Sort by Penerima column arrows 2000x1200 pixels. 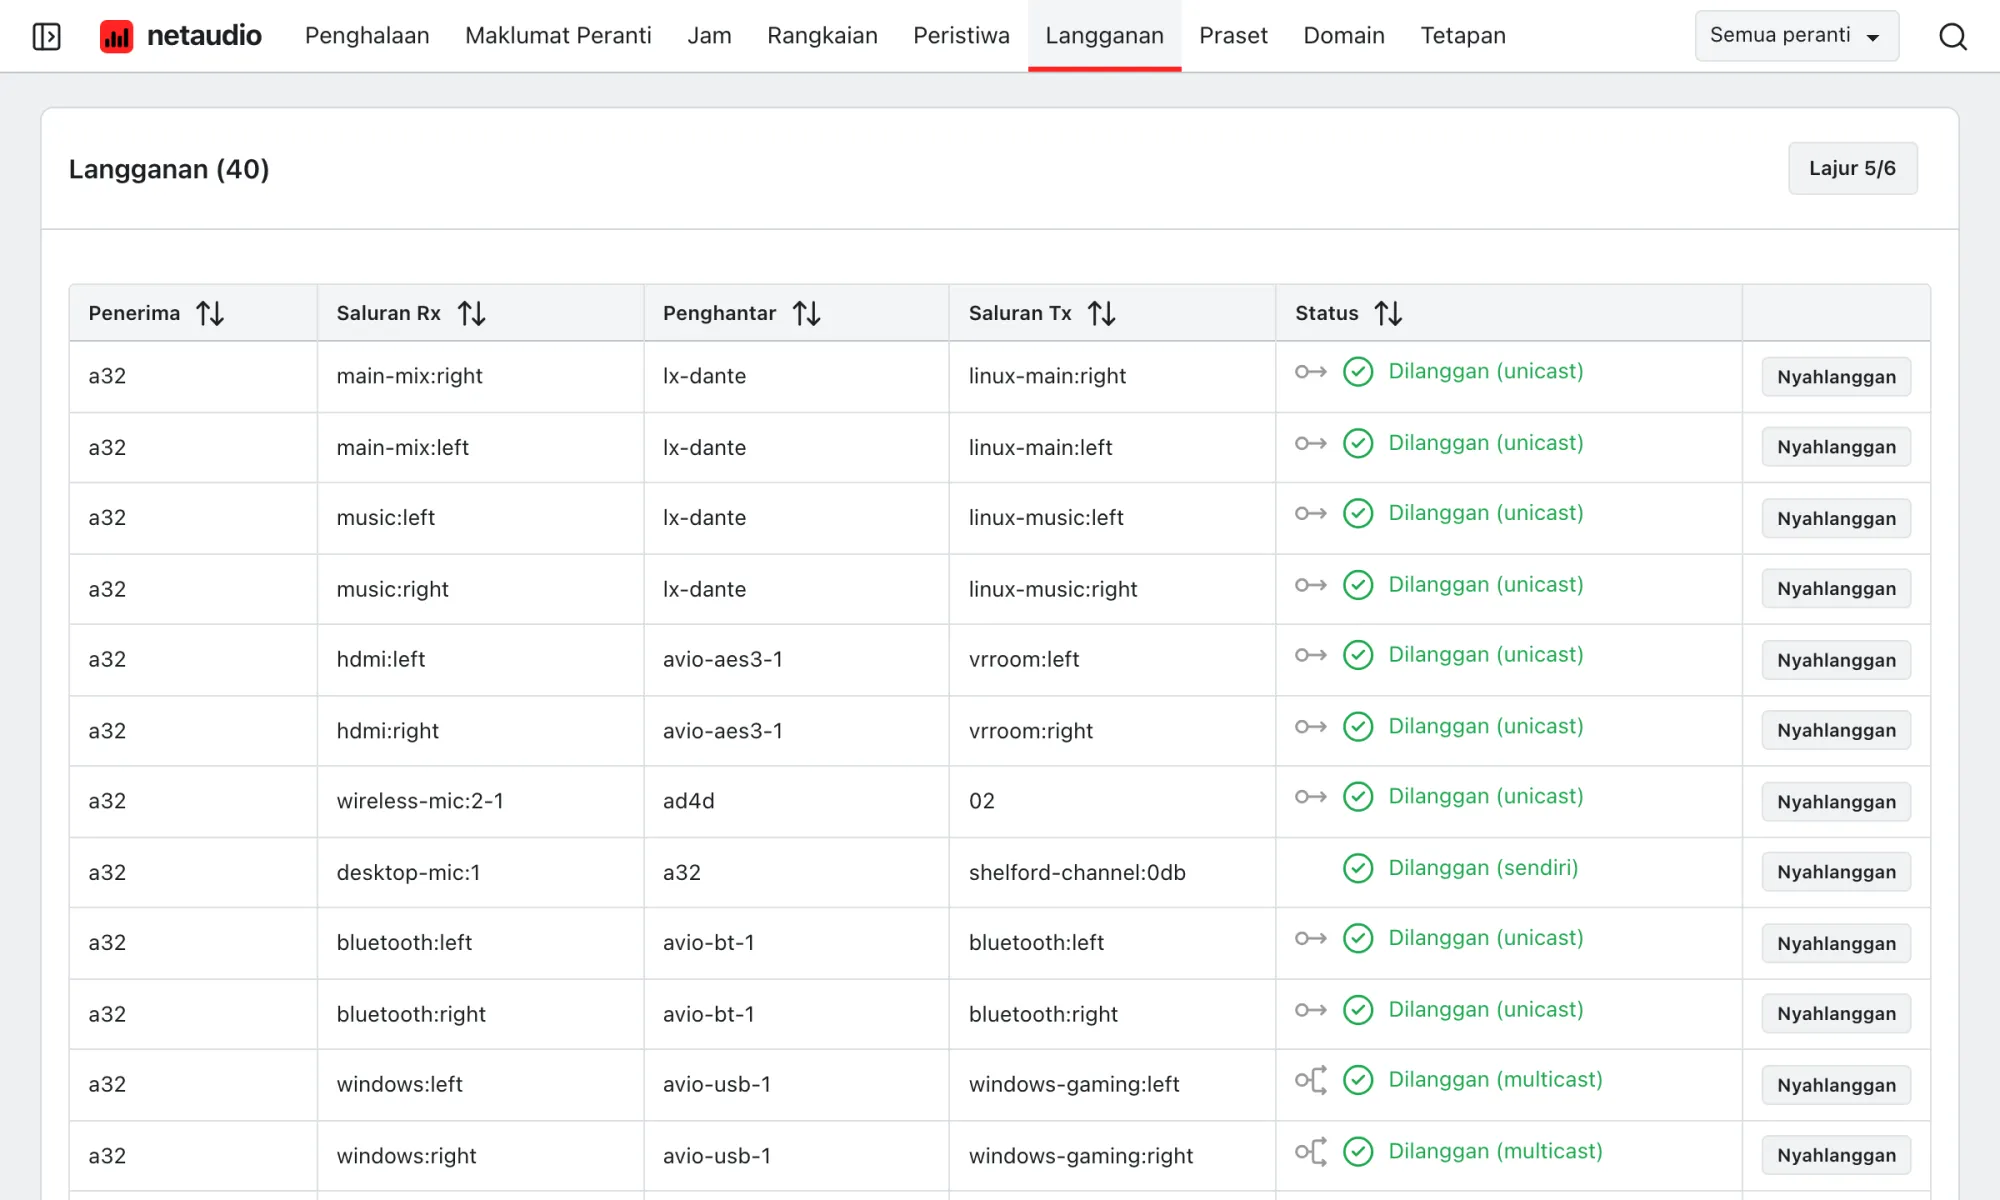[210, 313]
